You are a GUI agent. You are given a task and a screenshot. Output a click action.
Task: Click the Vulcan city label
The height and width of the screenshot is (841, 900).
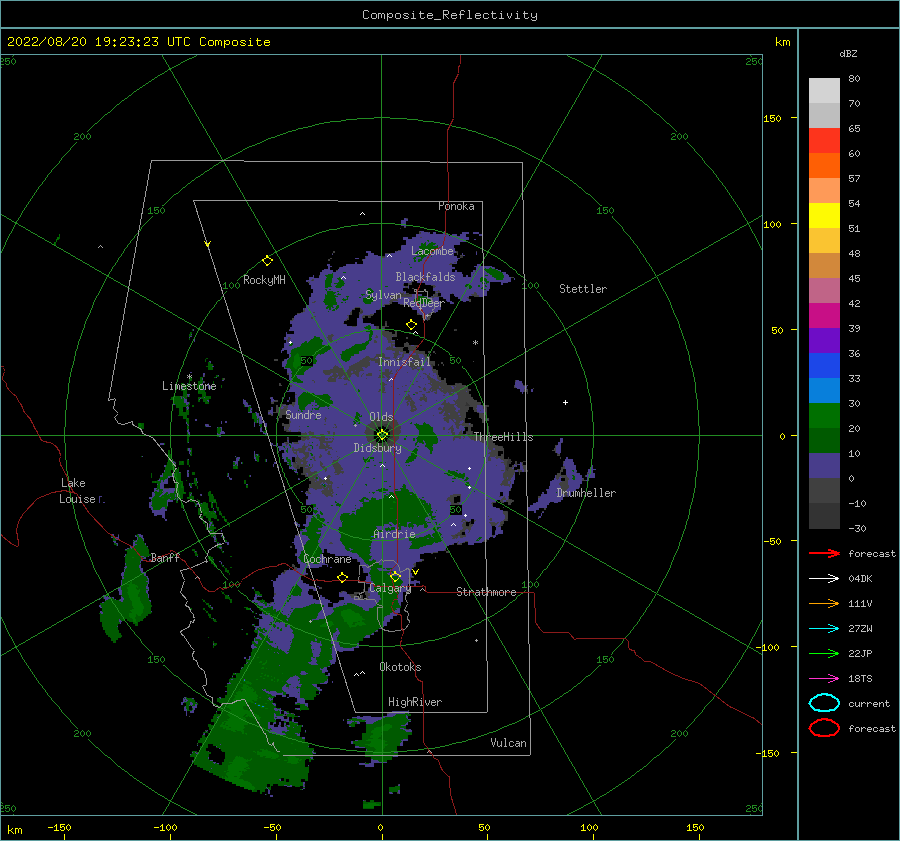coord(508,743)
